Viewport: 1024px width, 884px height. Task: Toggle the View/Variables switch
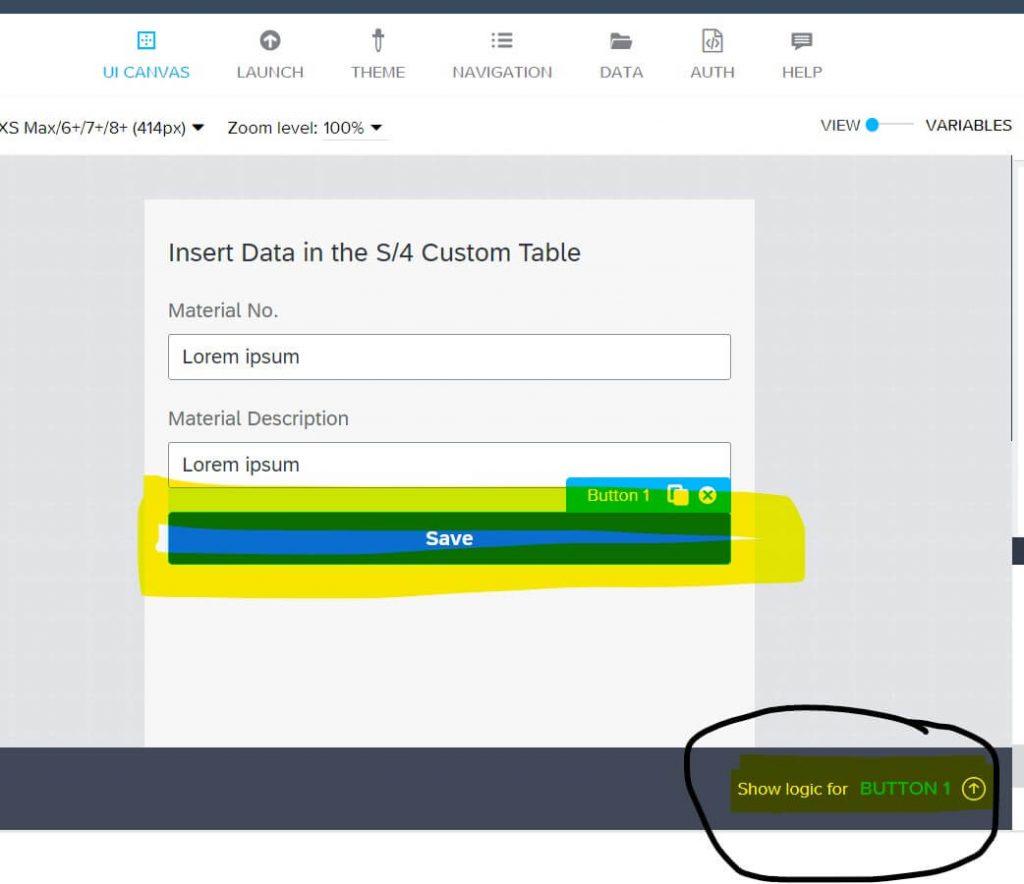(x=888, y=125)
